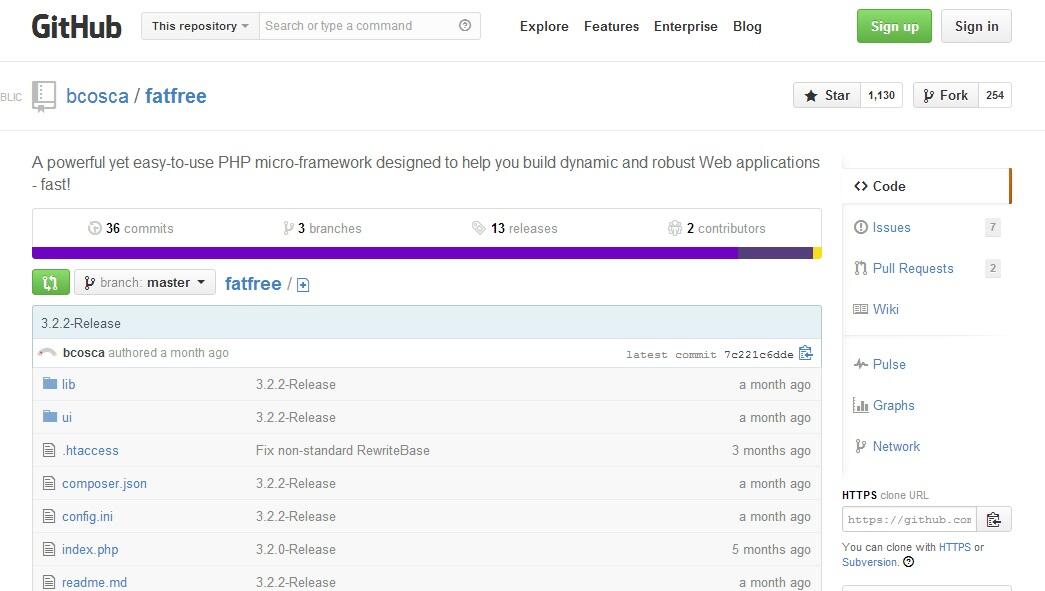Expand the branch: master dropdown
This screenshot has height=591, width=1045.
tap(145, 283)
